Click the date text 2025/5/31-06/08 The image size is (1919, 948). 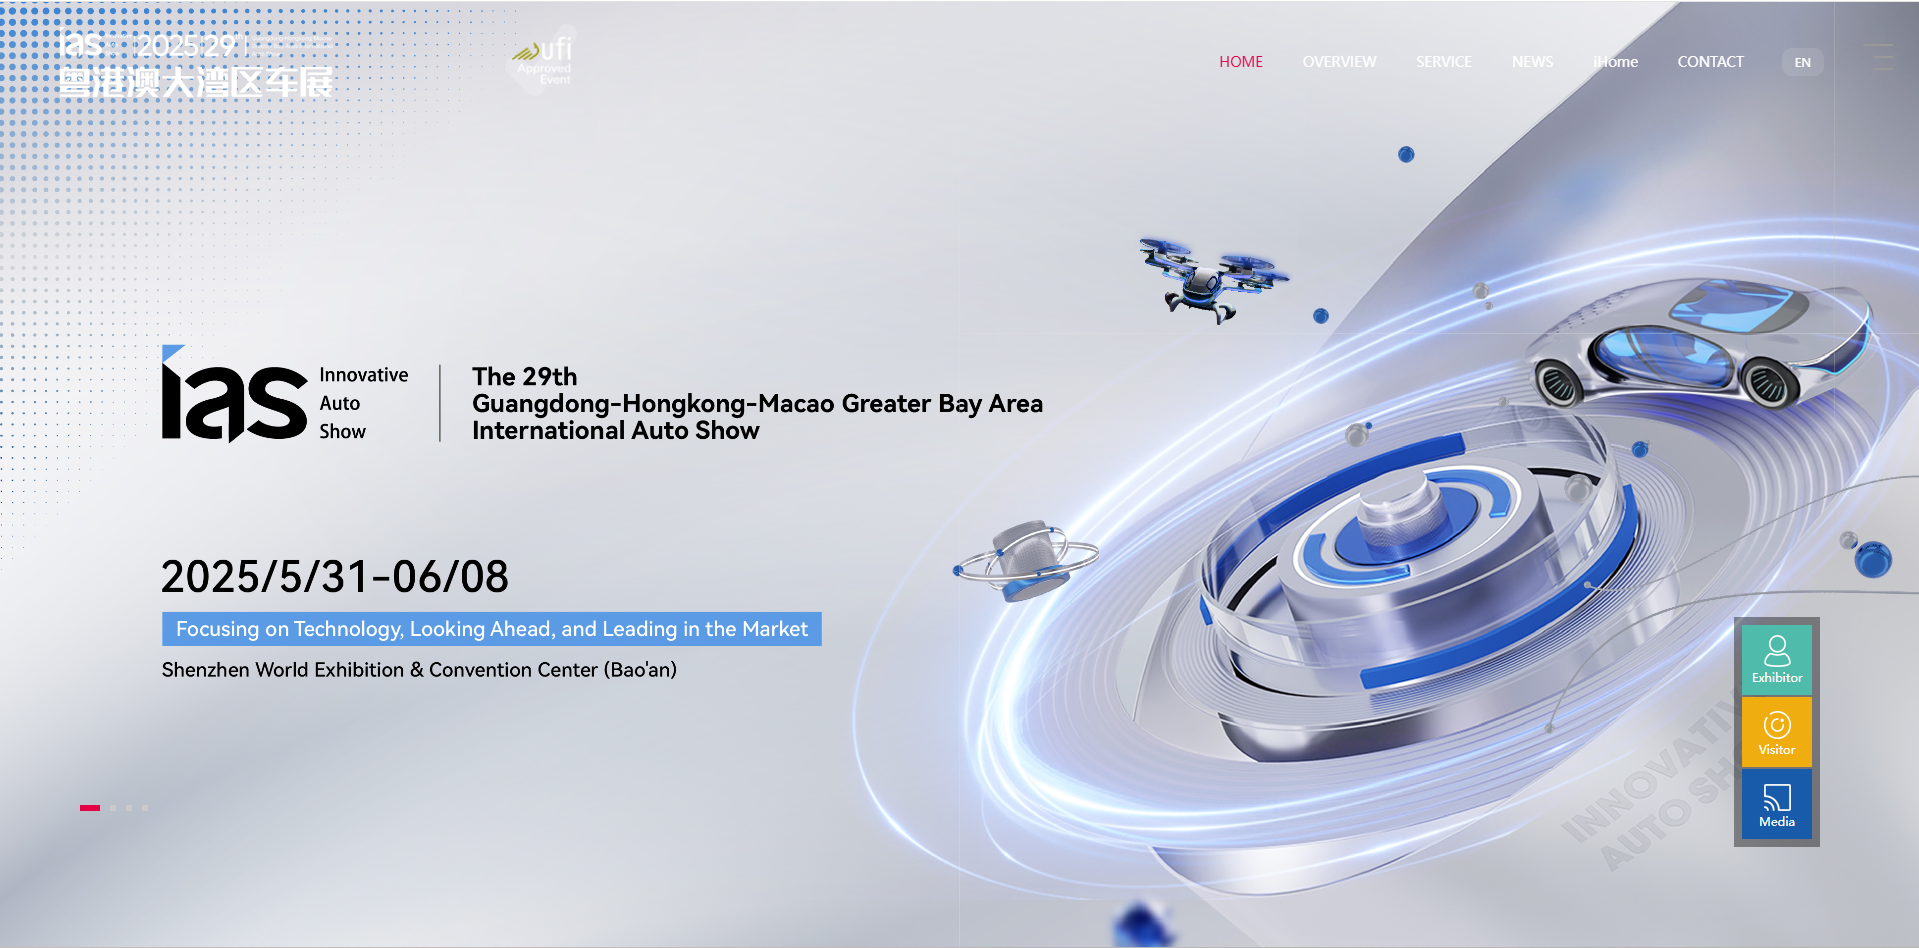[x=335, y=577]
